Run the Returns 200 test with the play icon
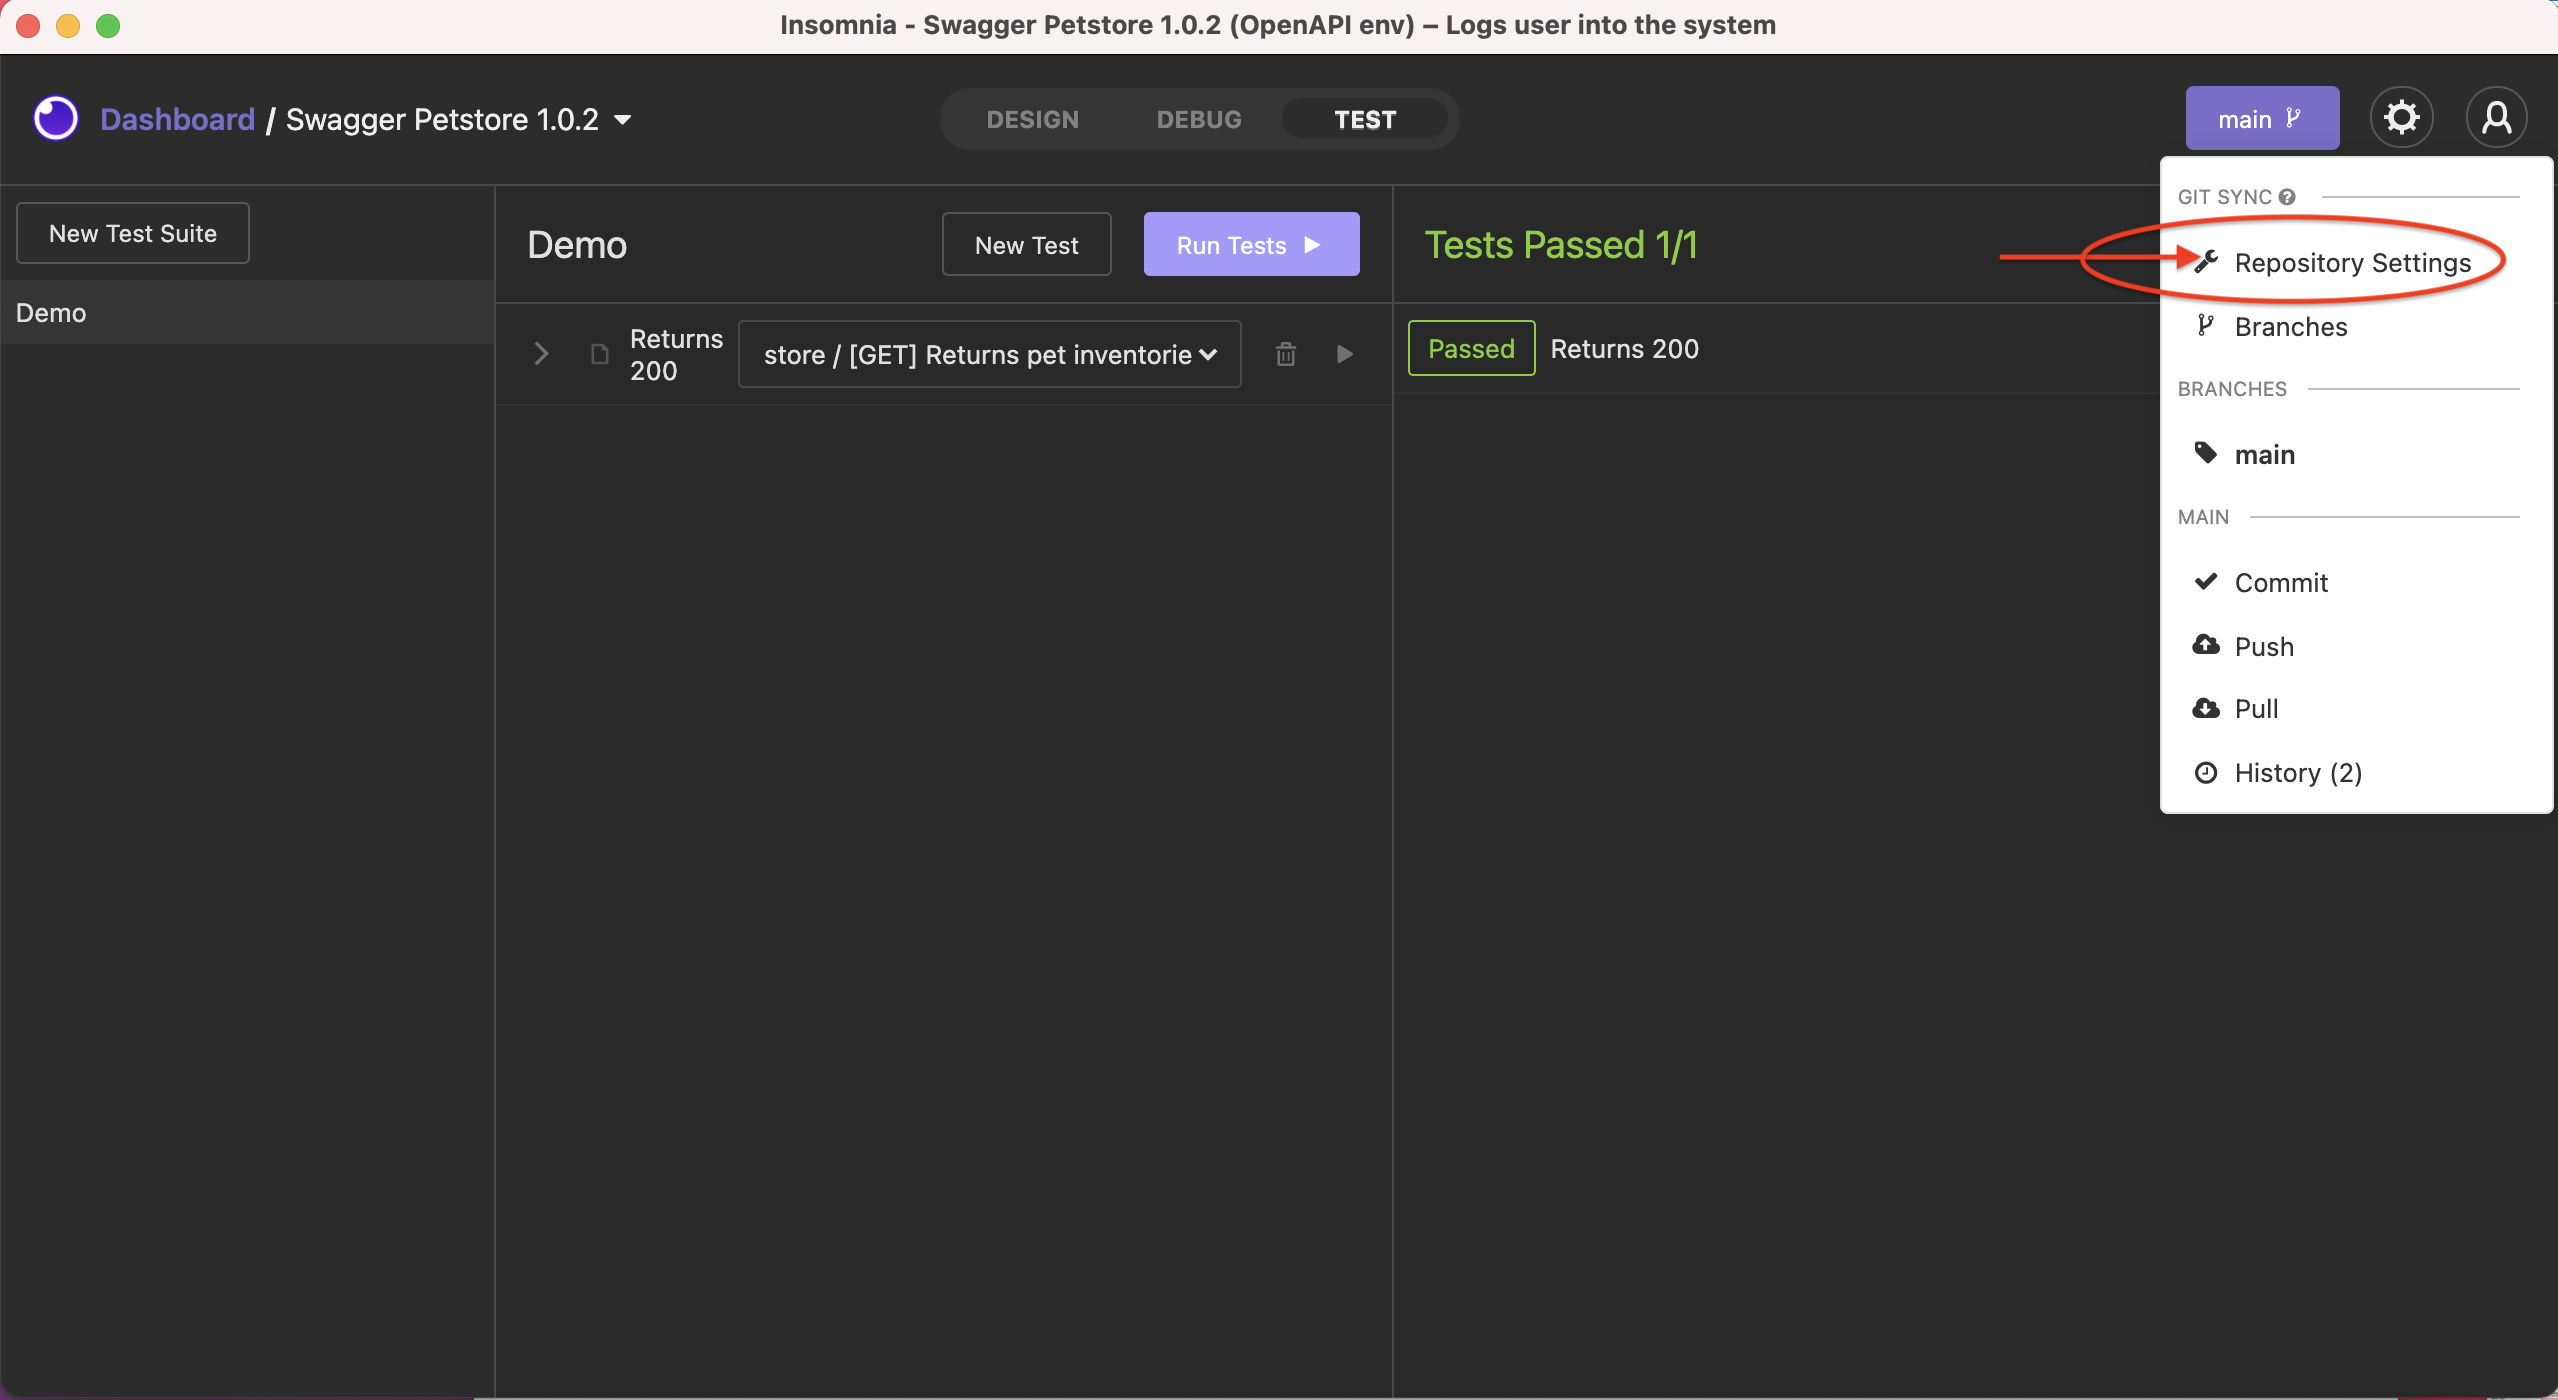 pyautogui.click(x=1344, y=354)
